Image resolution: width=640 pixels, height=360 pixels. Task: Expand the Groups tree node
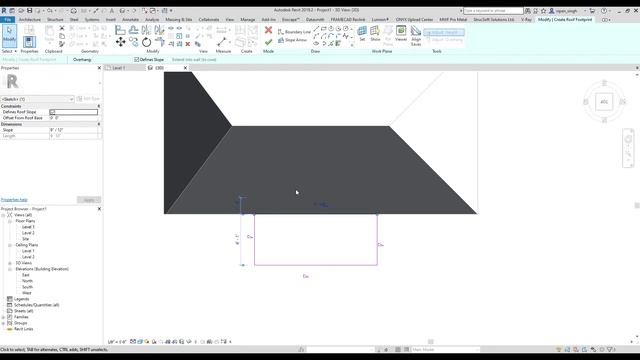[3, 323]
